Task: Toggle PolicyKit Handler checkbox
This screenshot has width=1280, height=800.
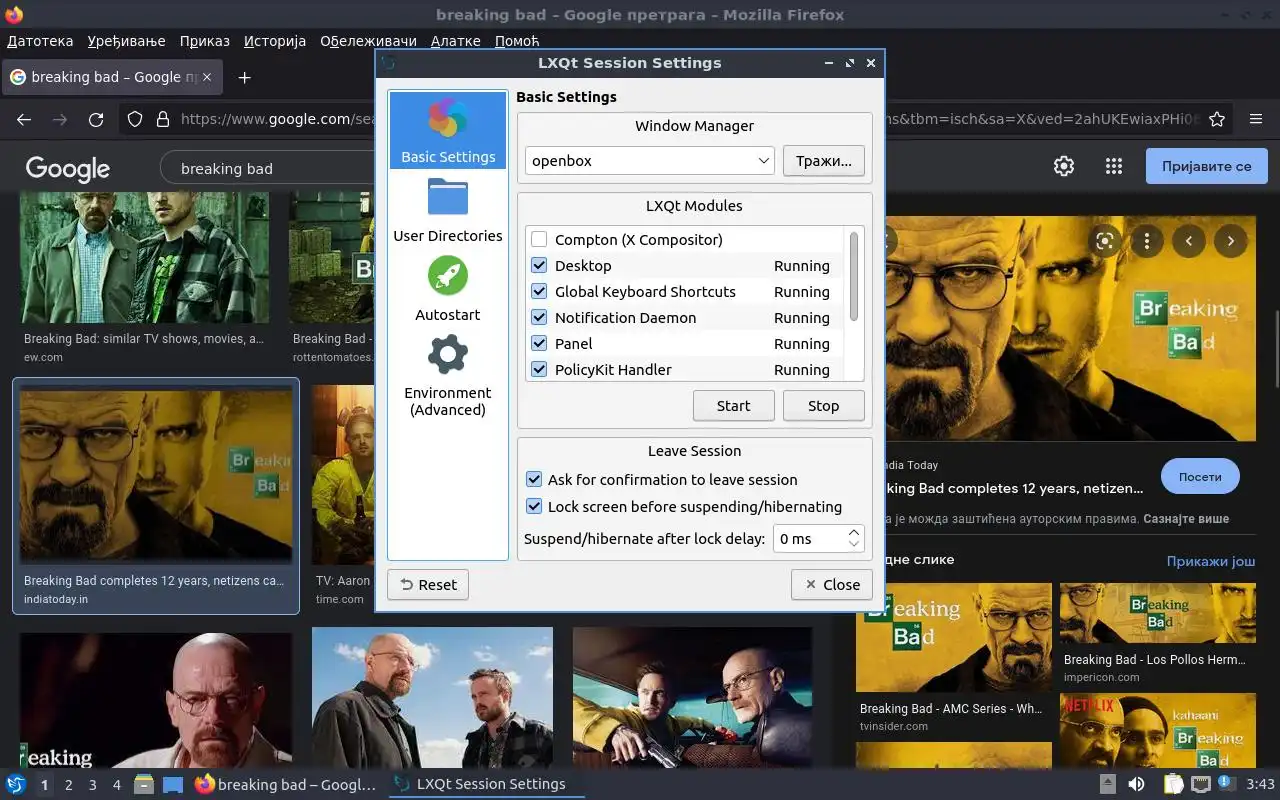Action: tap(539, 369)
